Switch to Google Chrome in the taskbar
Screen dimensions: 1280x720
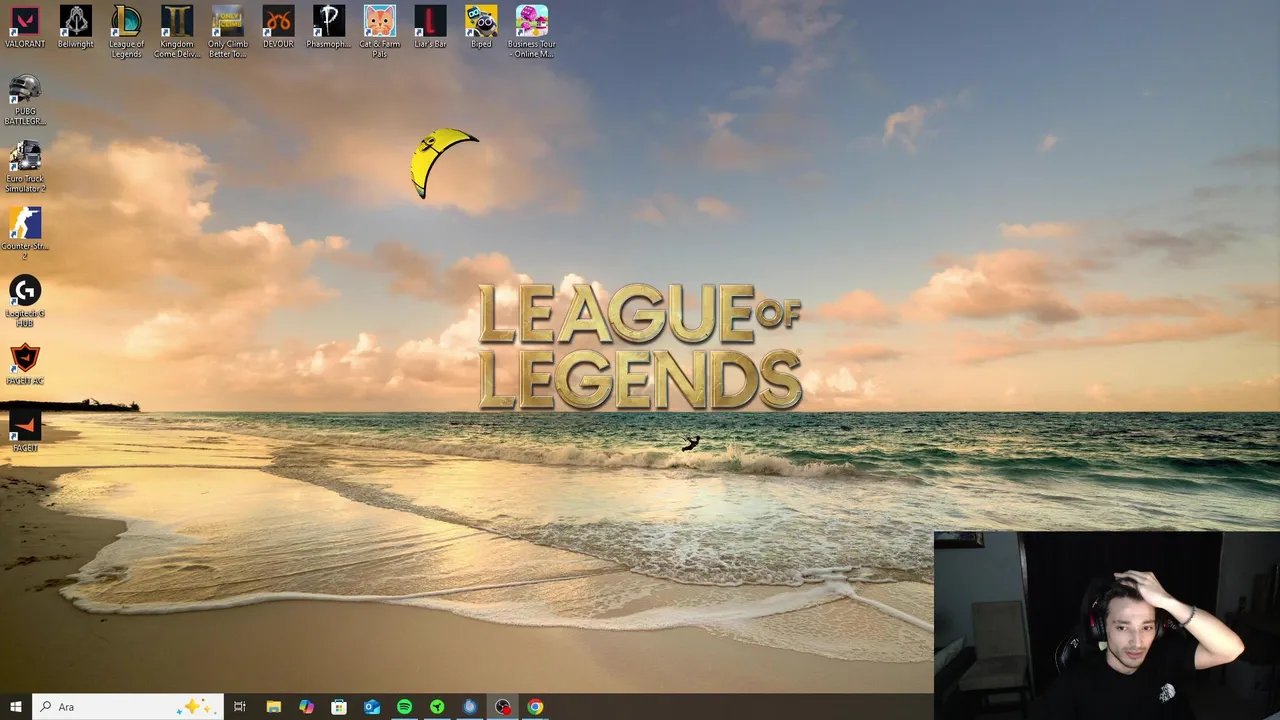(535, 707)
